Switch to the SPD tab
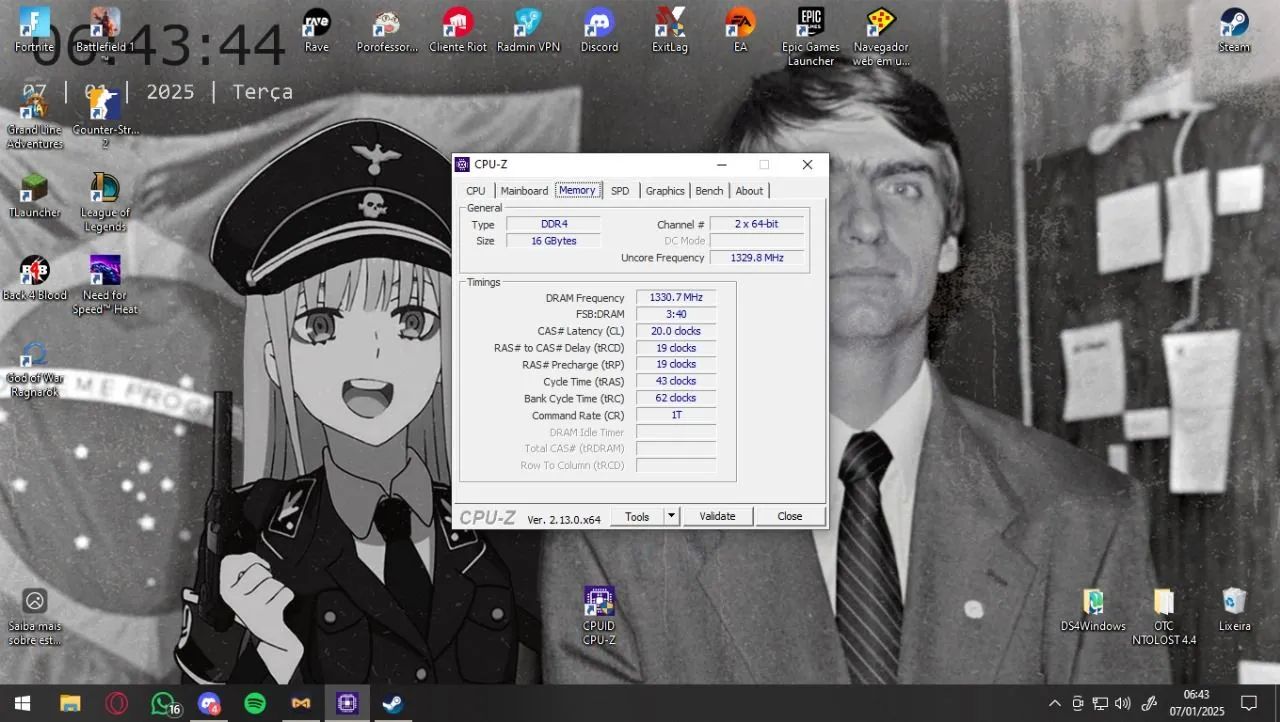The image size is (1280, 722). (x=620, y=191)
